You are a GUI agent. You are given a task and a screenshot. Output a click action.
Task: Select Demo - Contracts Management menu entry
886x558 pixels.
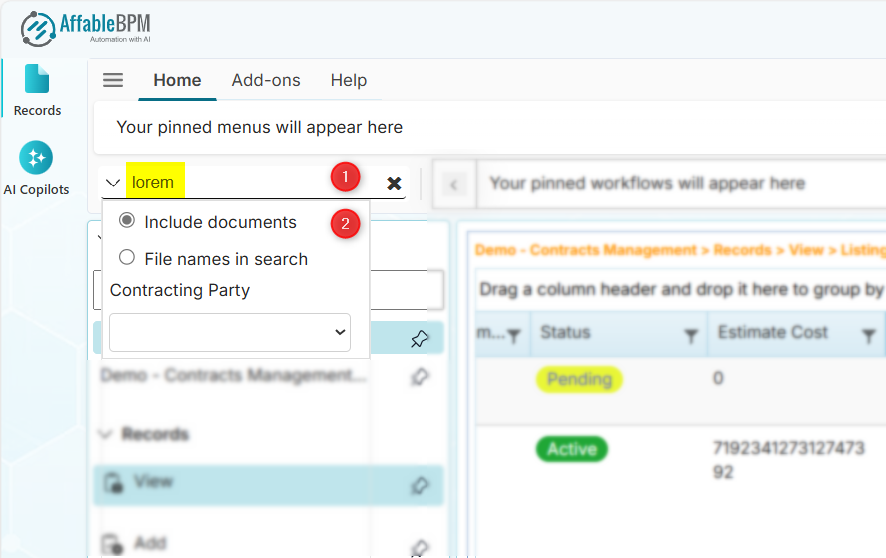point(234,375)
